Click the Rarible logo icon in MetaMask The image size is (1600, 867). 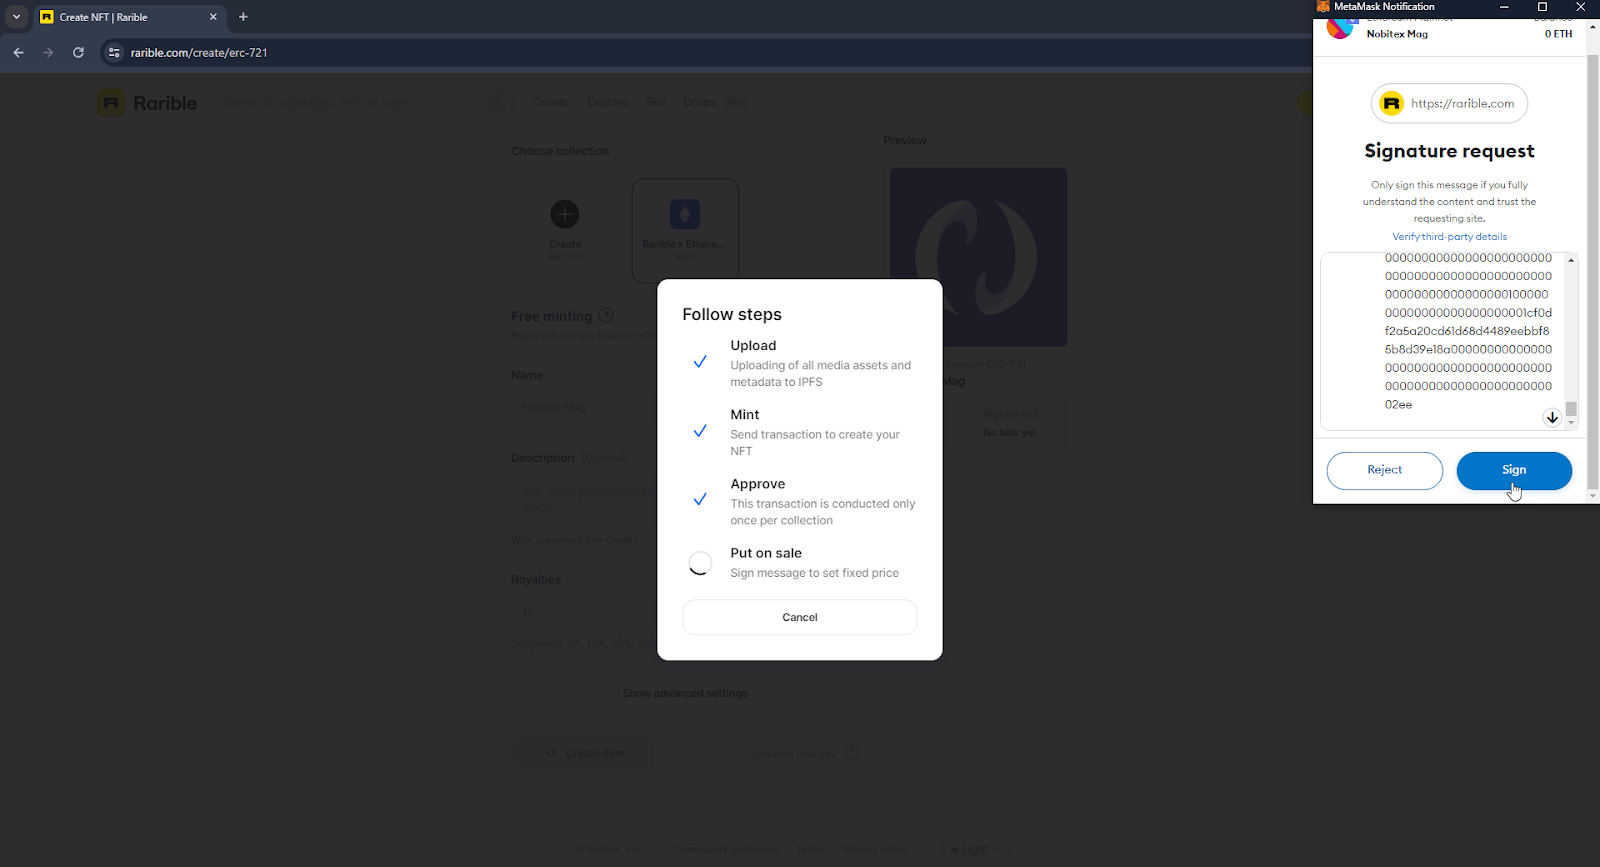(1391, 104)
